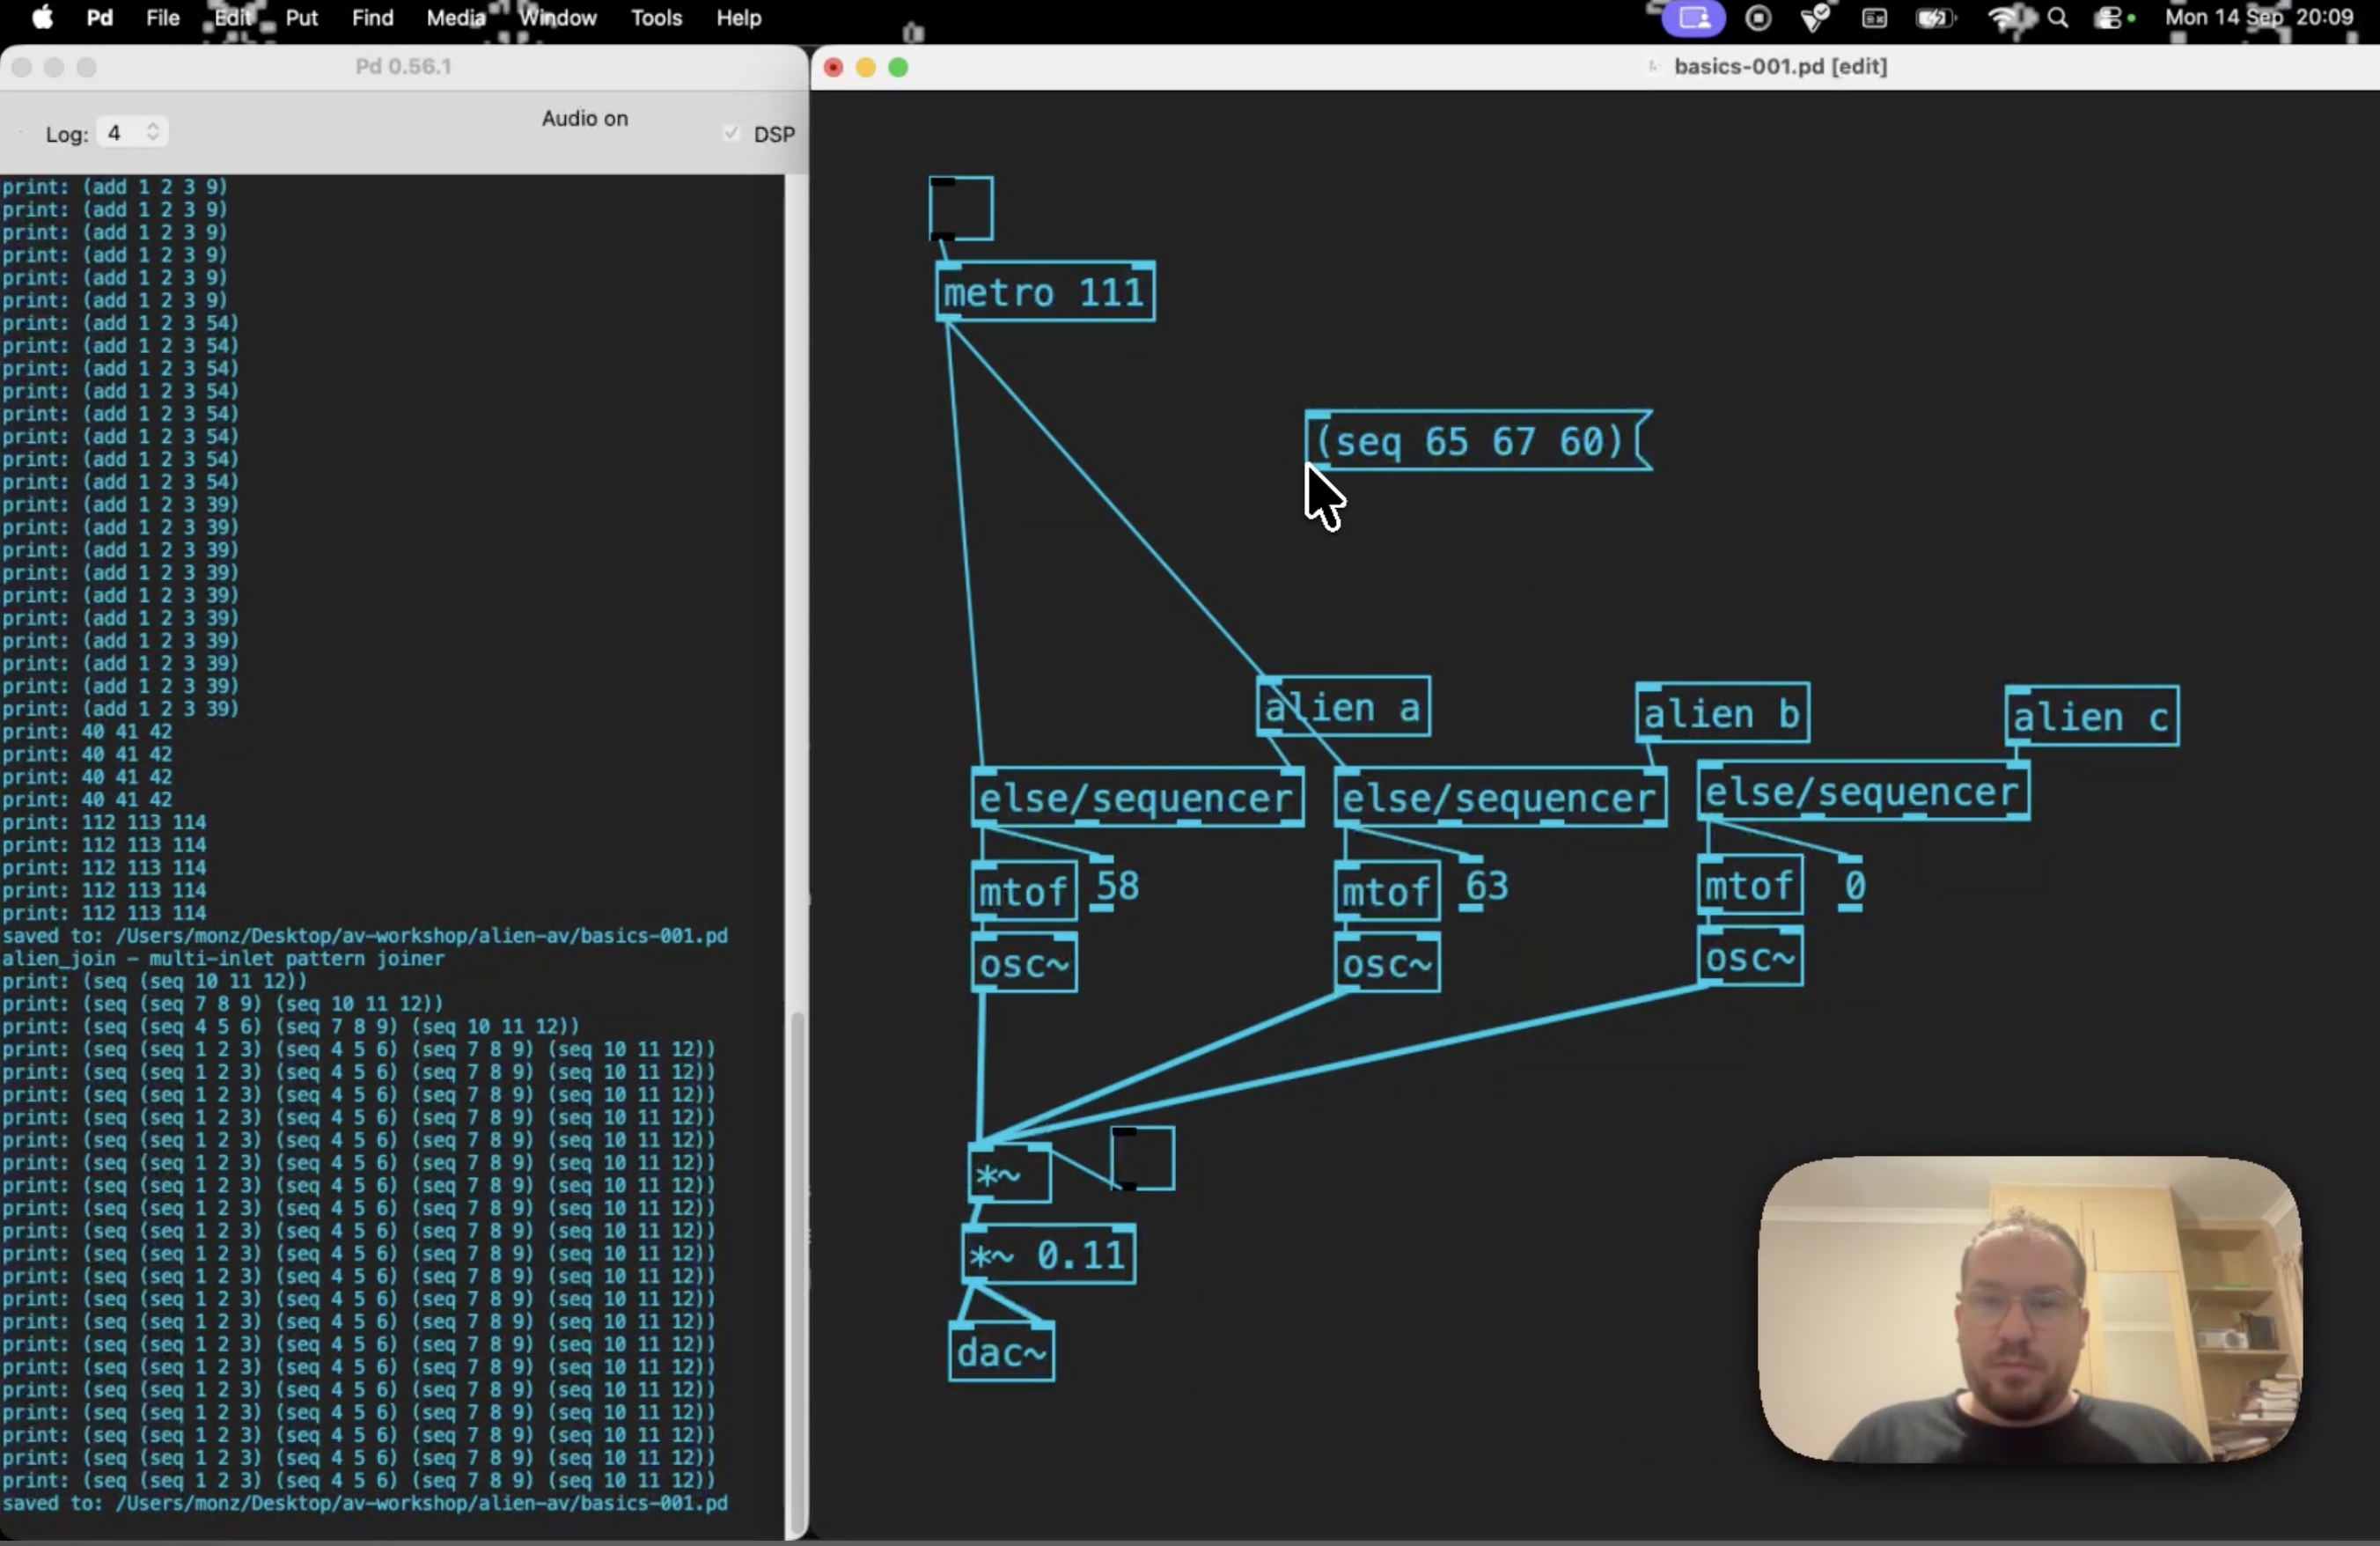2380x1546 pixels.
Task: Click the Apple menu icon
Action: 42,18
